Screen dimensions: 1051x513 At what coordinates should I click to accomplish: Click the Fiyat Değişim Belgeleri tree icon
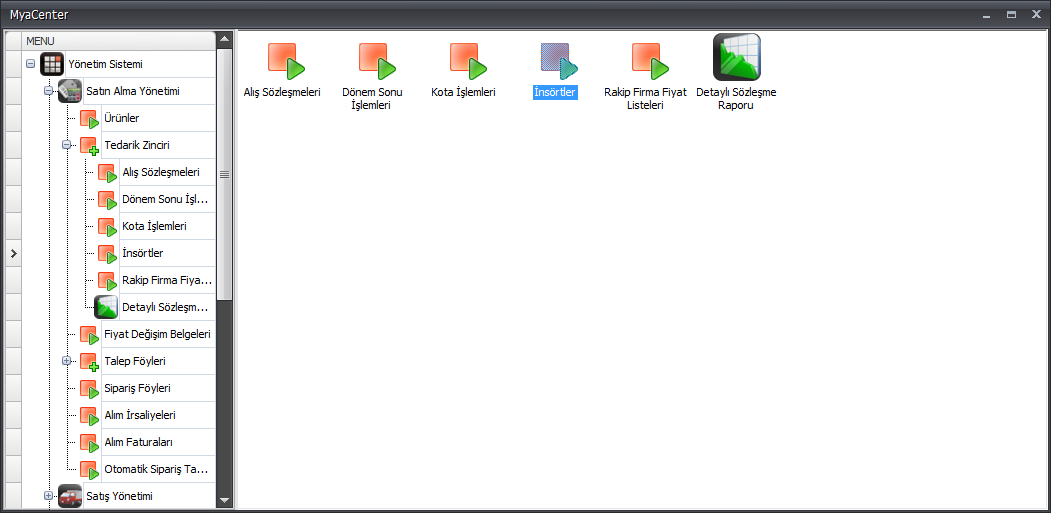point(89,335)
